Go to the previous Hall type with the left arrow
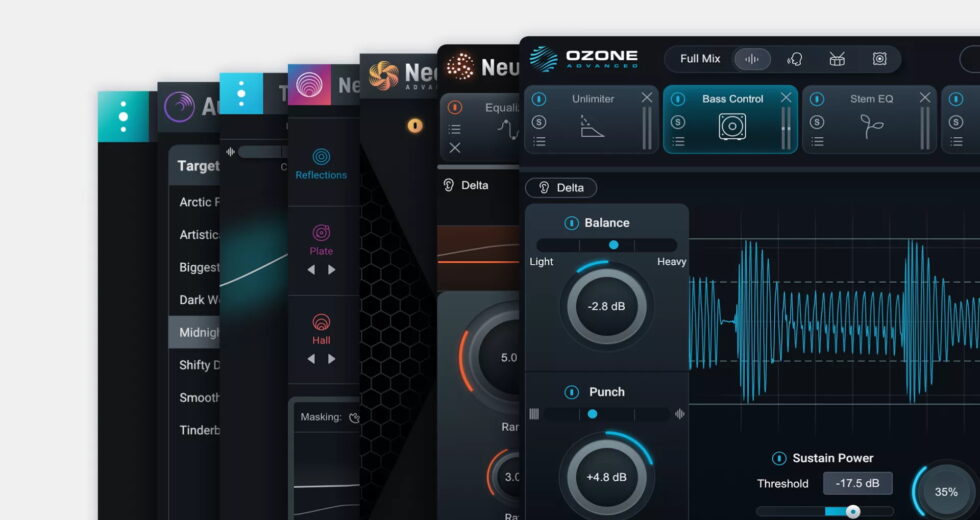This screenshot has height=520, width=980. 311,359
